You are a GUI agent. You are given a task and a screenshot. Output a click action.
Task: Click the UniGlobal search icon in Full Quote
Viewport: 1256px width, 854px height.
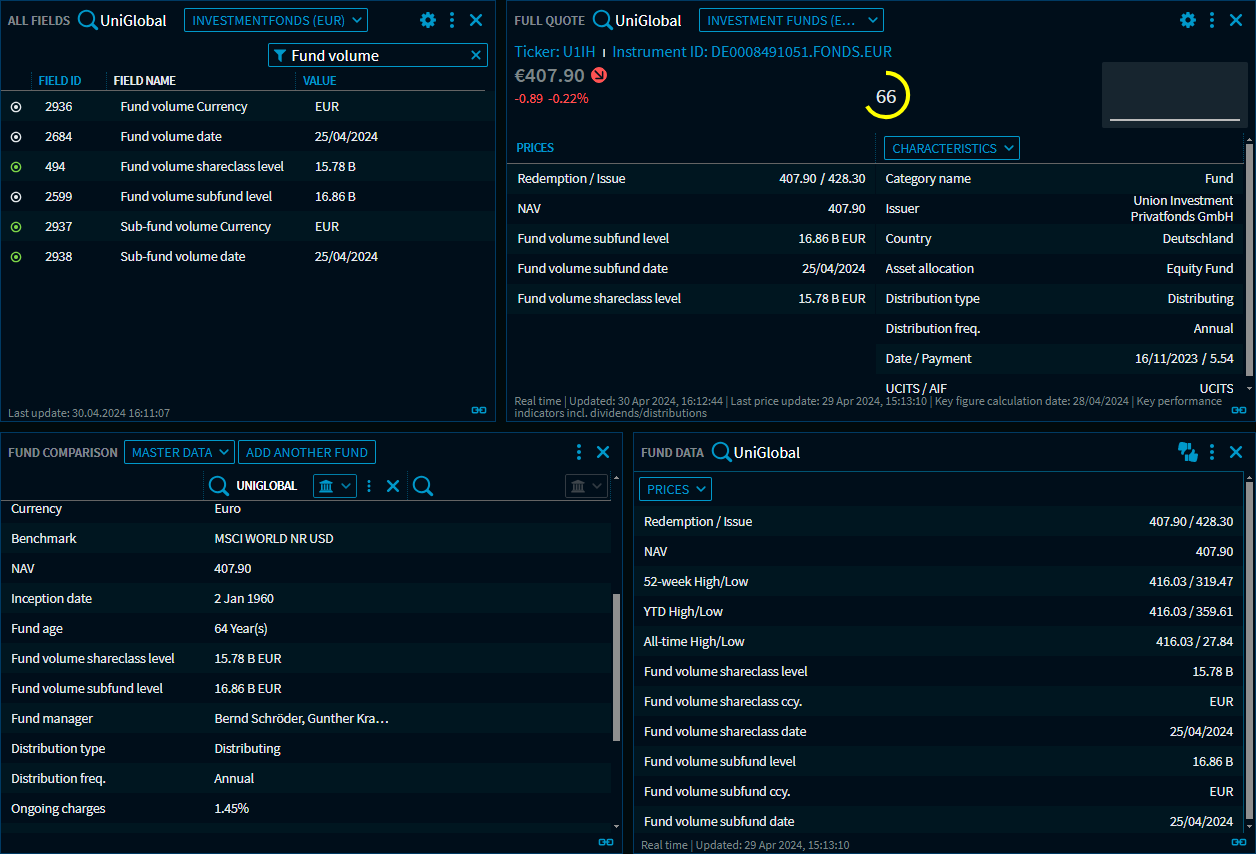coord(603,20)
